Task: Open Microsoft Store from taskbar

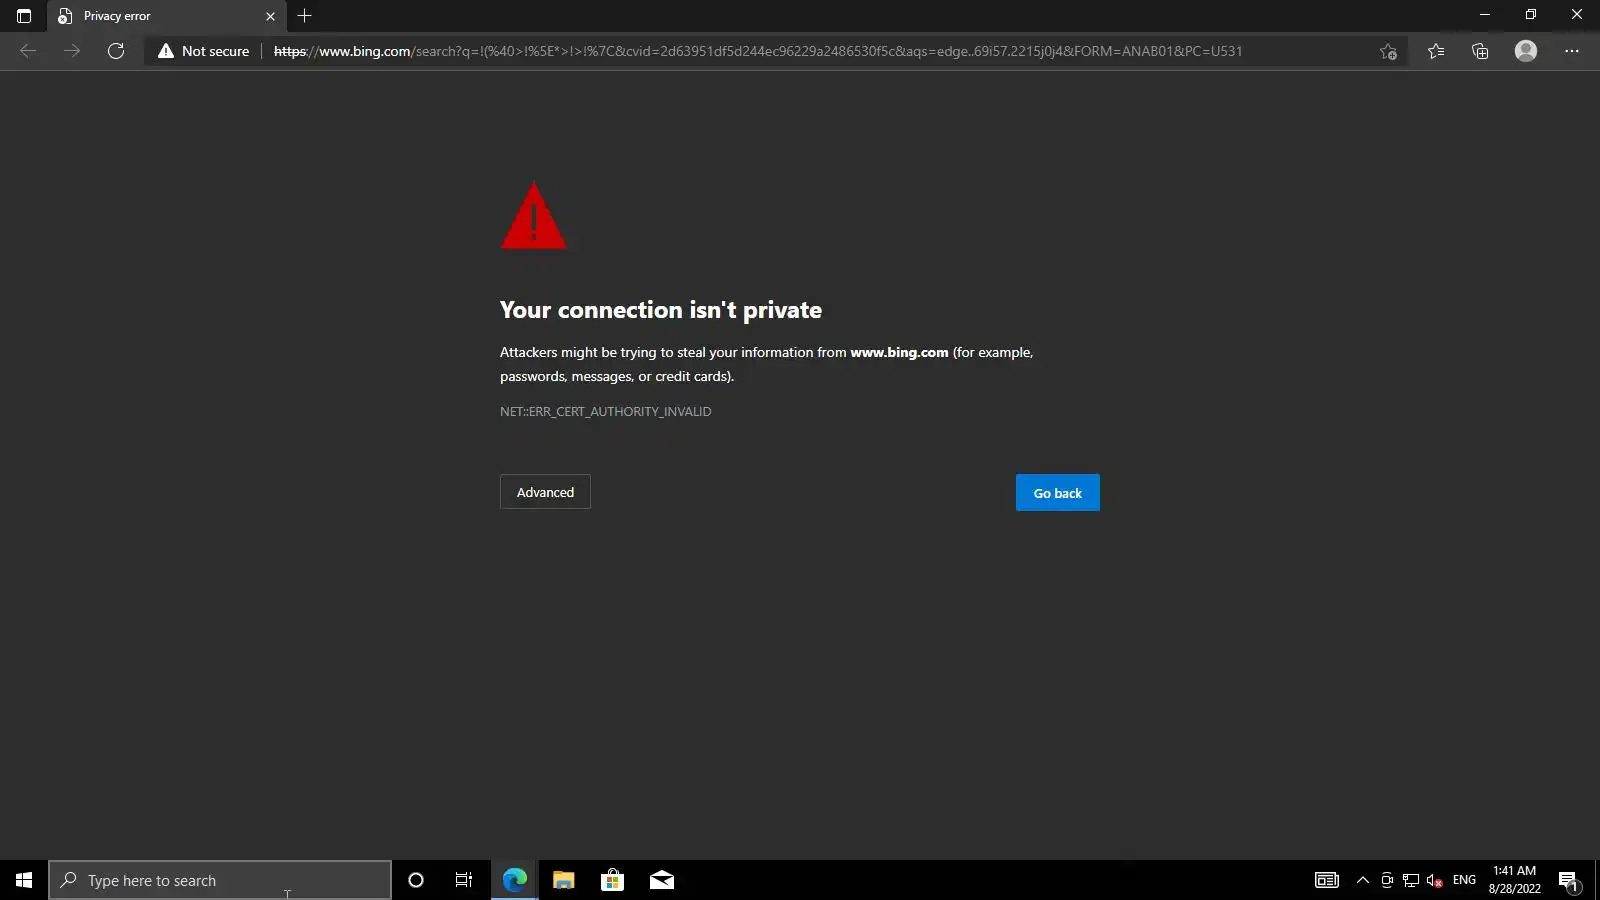Action: click(612, 880)
